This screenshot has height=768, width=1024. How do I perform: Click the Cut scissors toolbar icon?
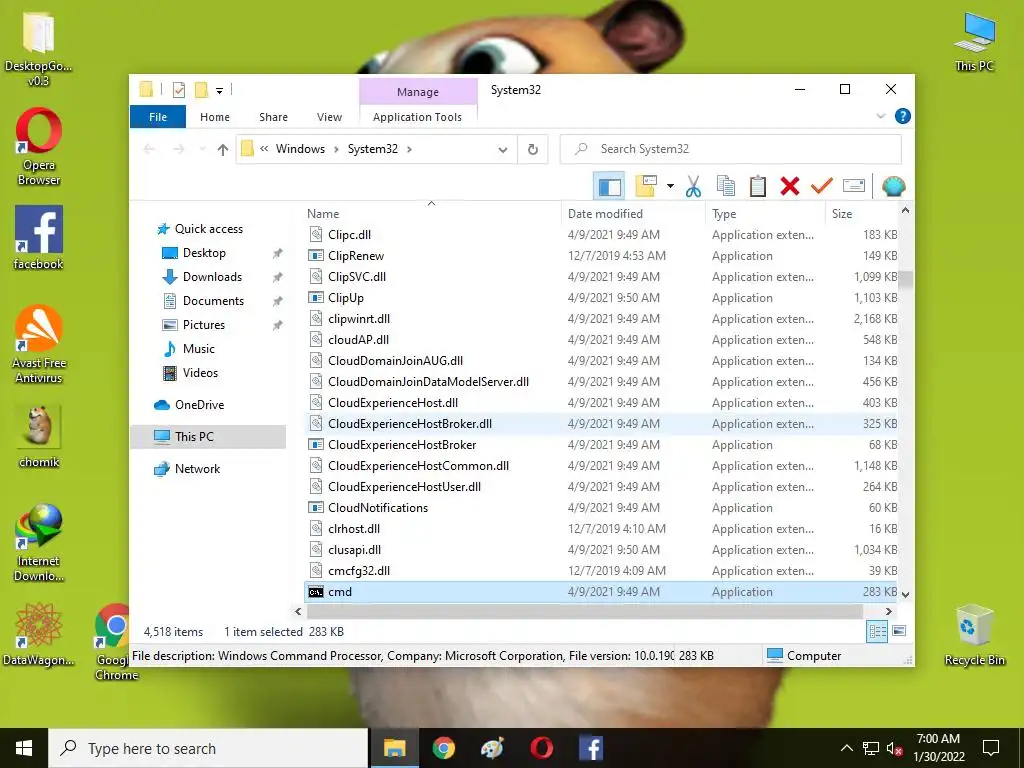pos(693,186)
